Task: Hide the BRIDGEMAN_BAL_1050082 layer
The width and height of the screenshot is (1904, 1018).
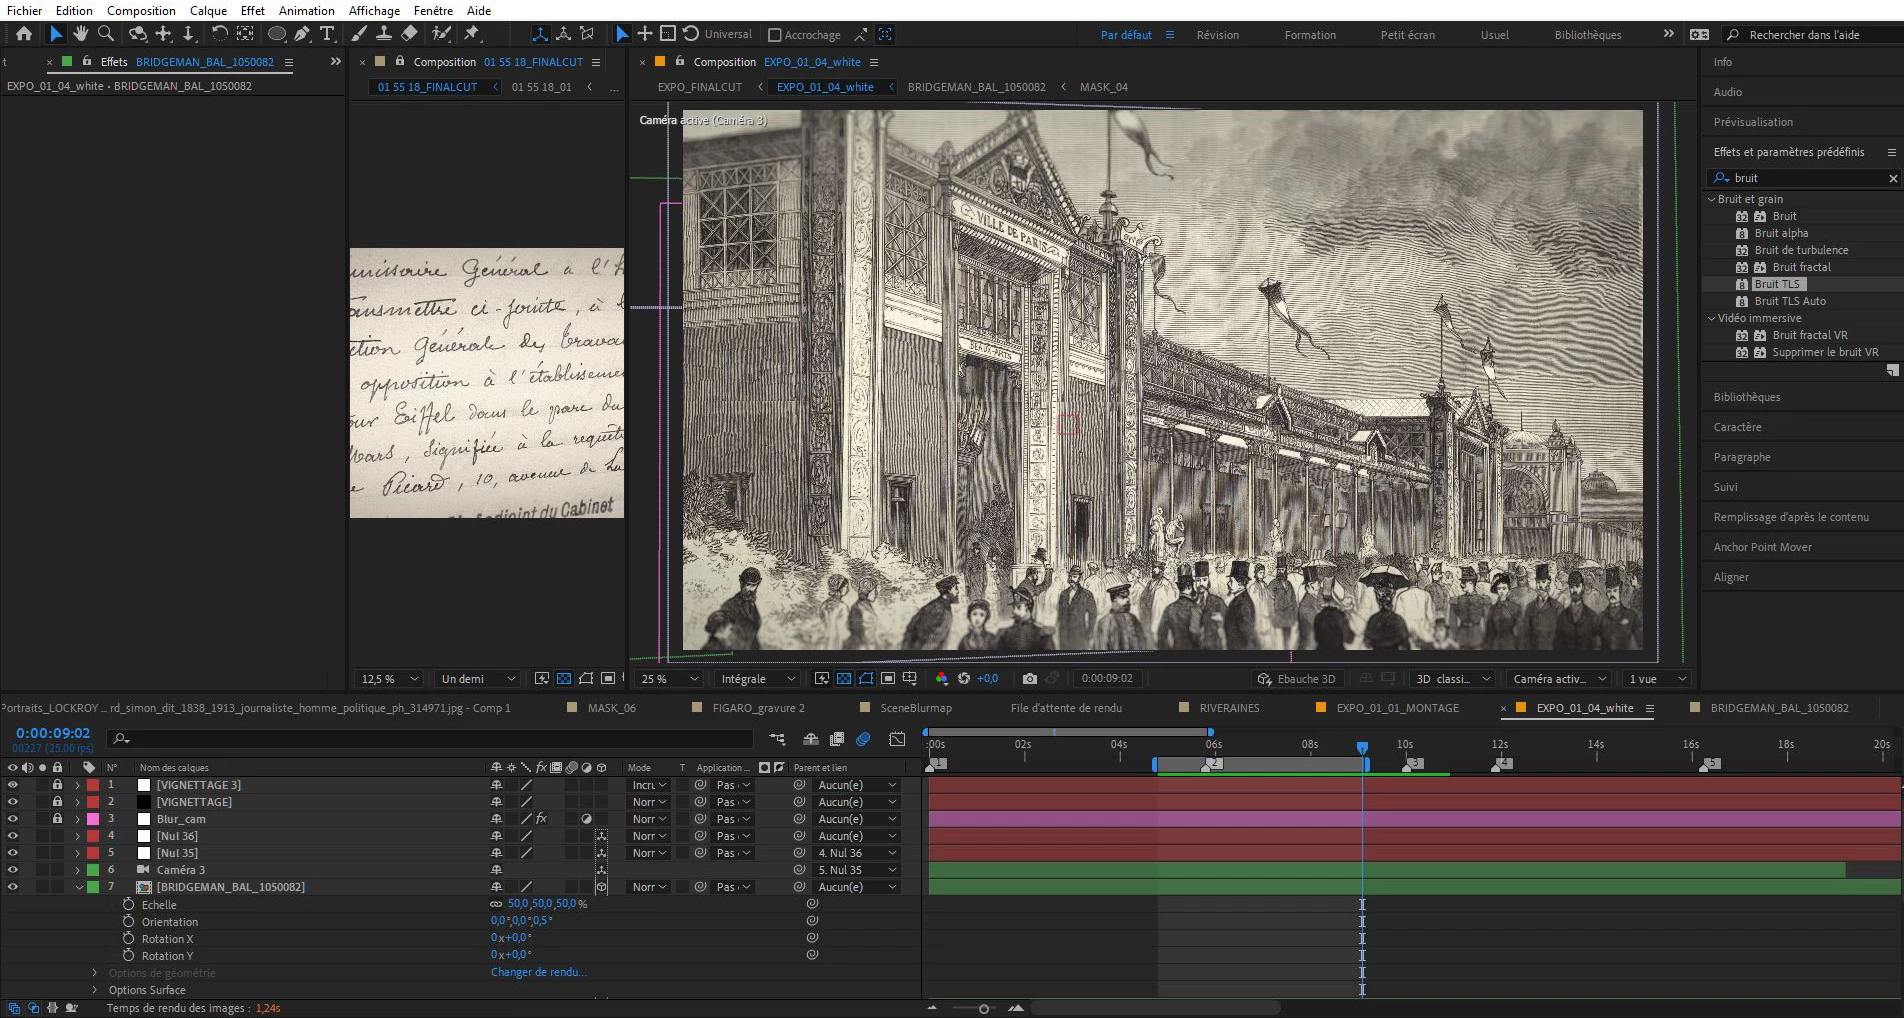Action: [12, 887]
